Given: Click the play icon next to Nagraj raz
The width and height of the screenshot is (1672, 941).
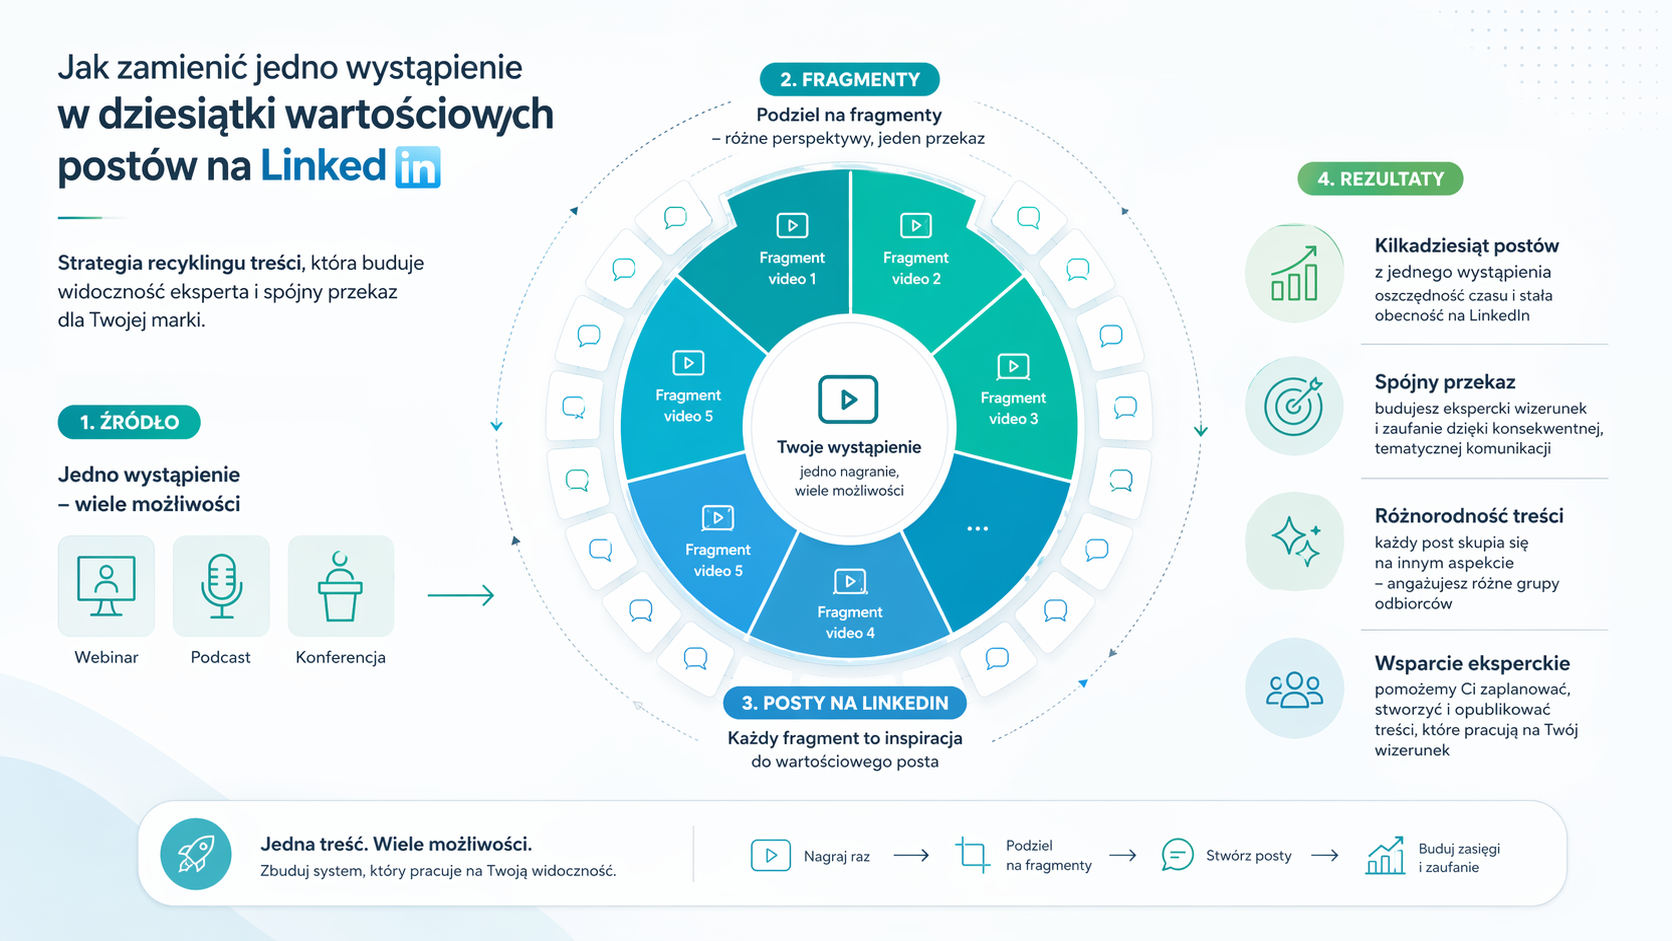Looking at the screenshot, I should (770, 855).
